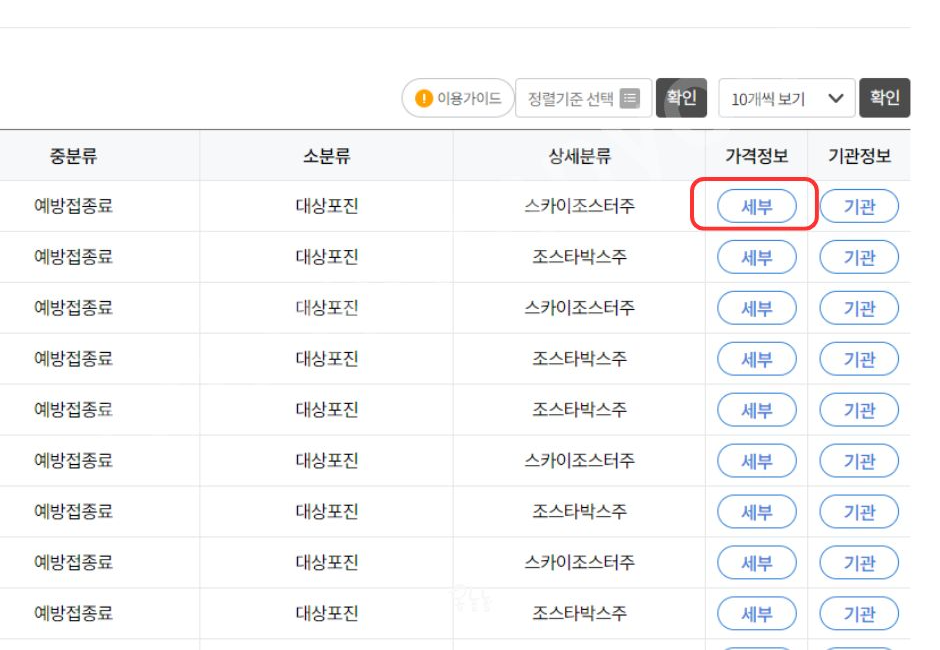Click the list icon inside 정렬기준 선택

click(x=629, y=98)
